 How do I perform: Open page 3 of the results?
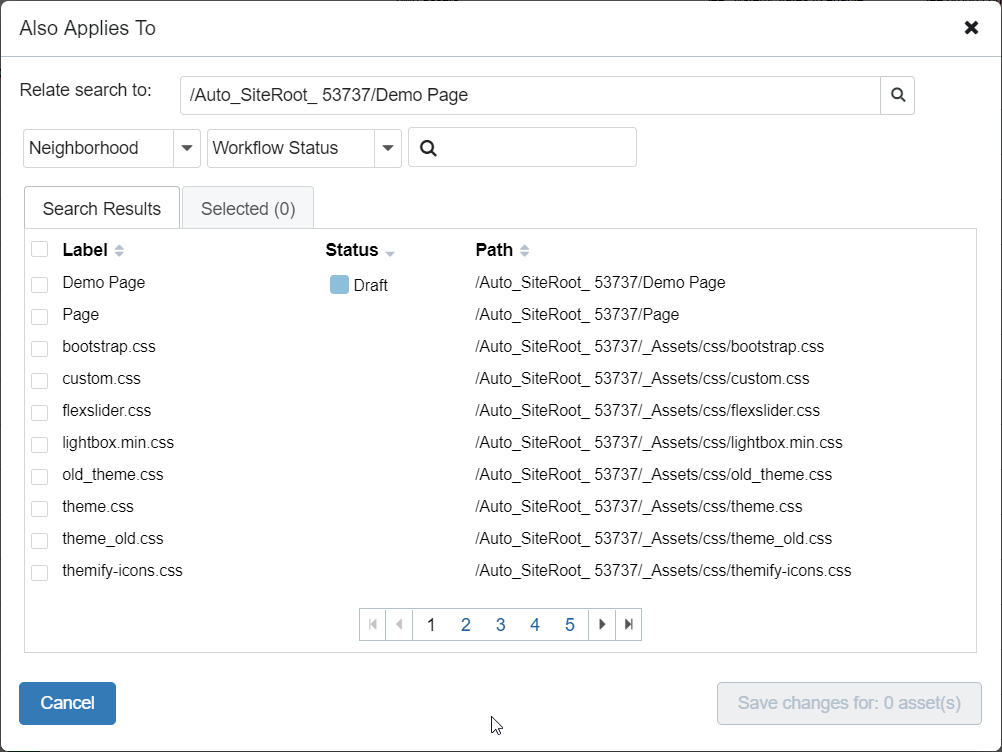pyautogui.click(x=500, y=624)
